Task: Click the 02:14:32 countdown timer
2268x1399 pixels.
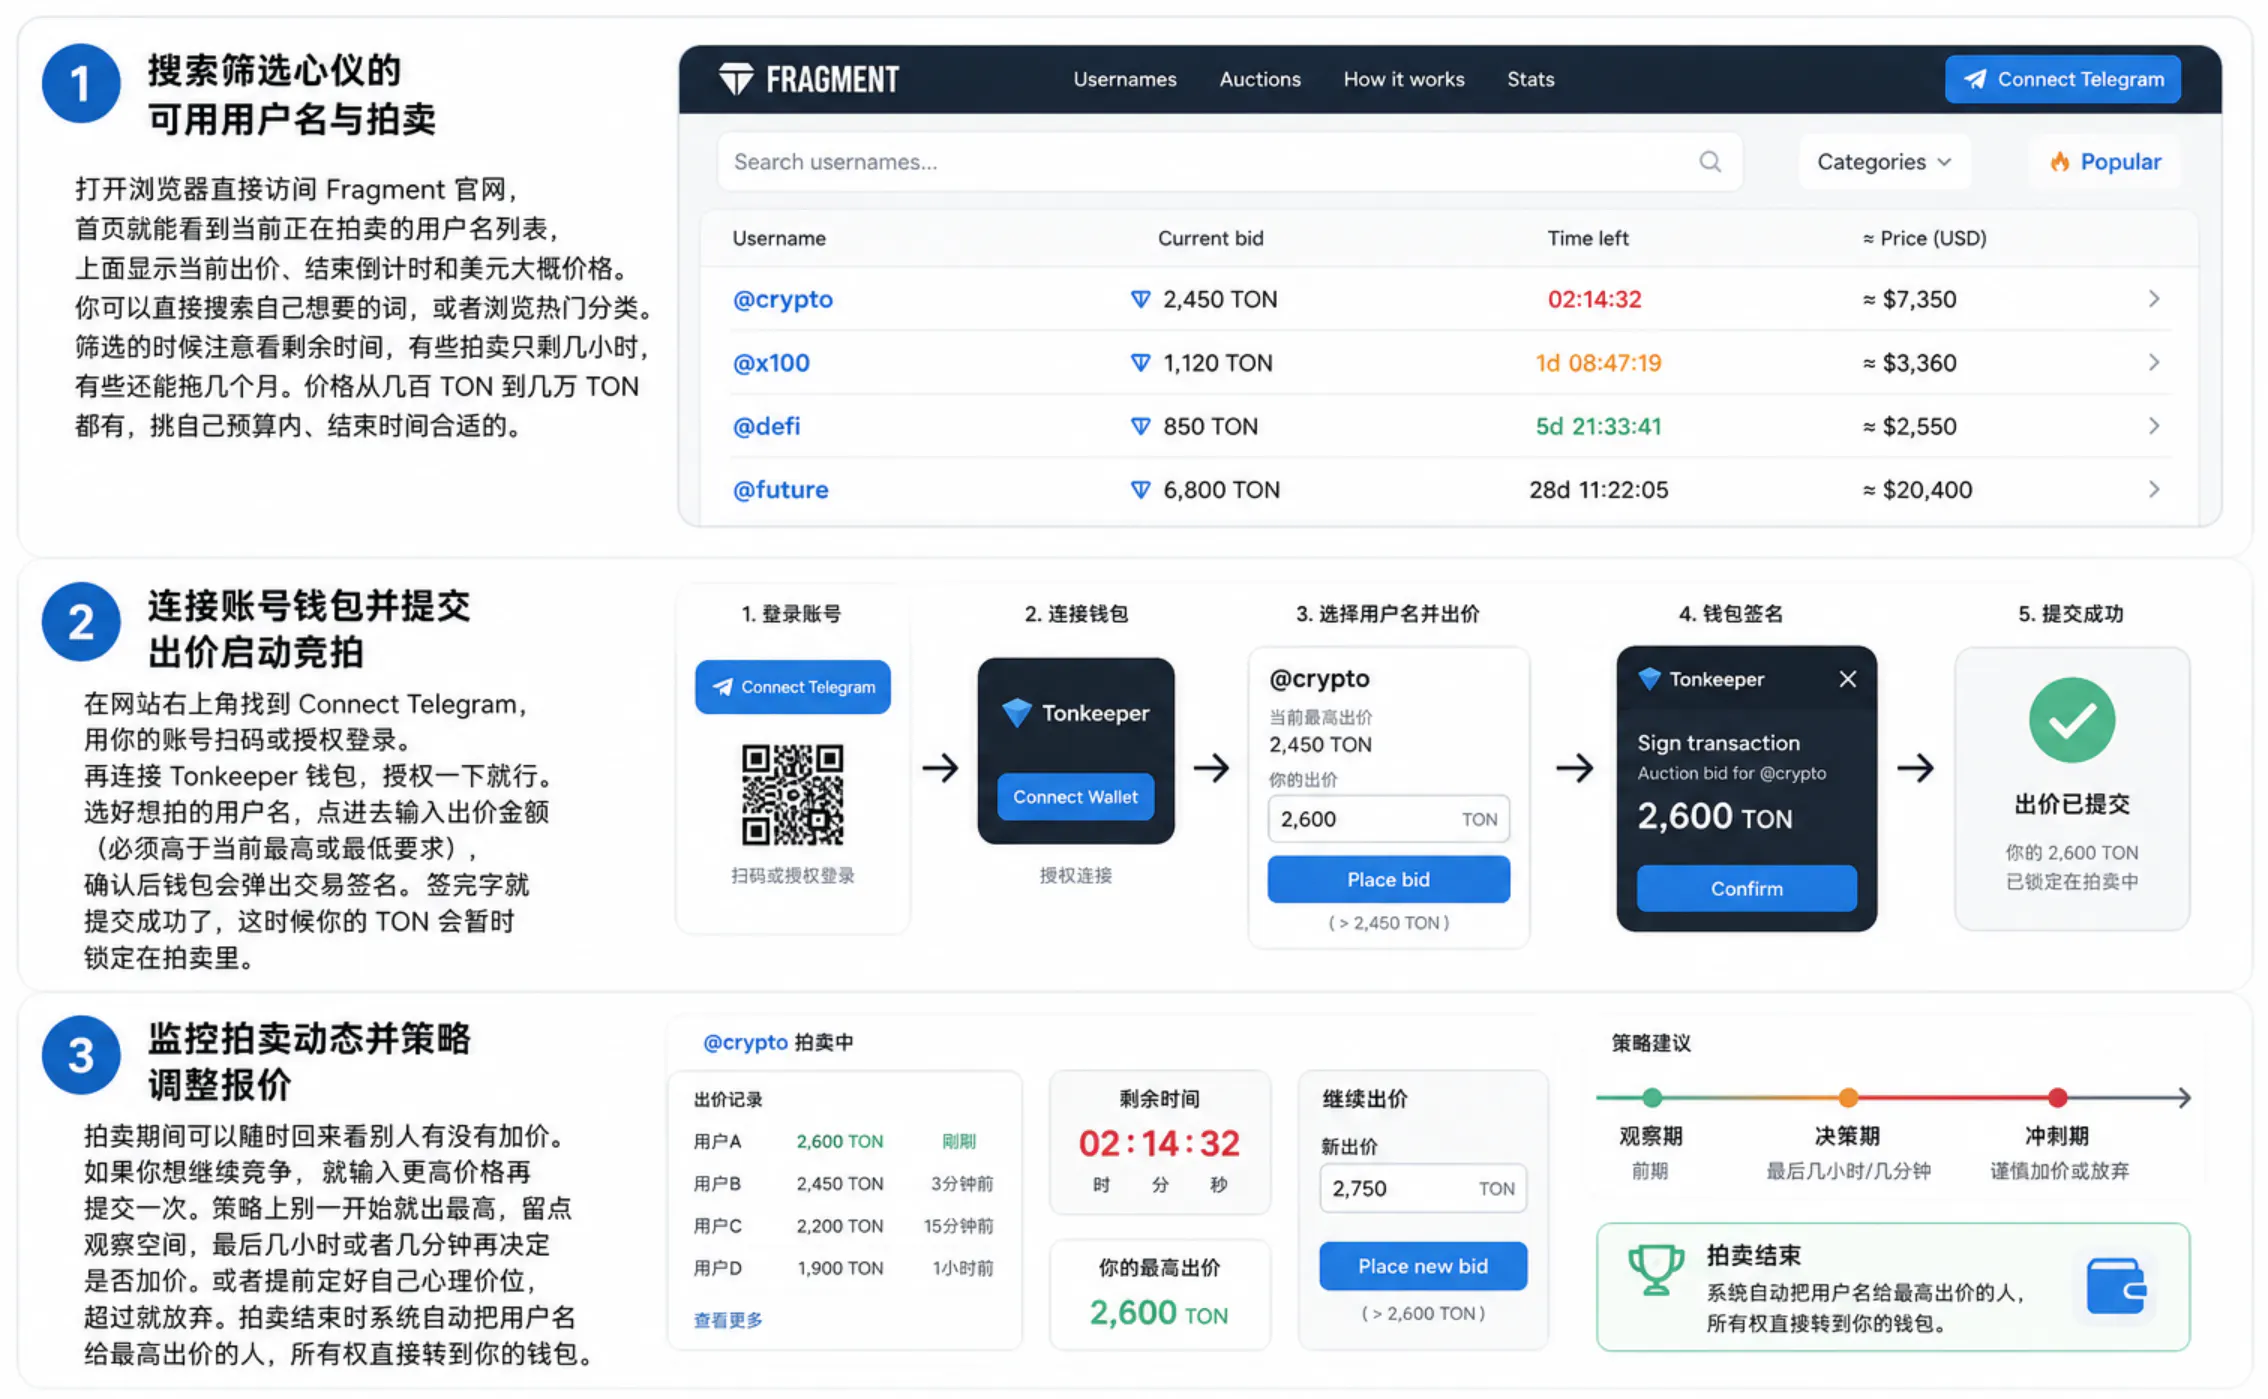Action: [1159, 1143]
